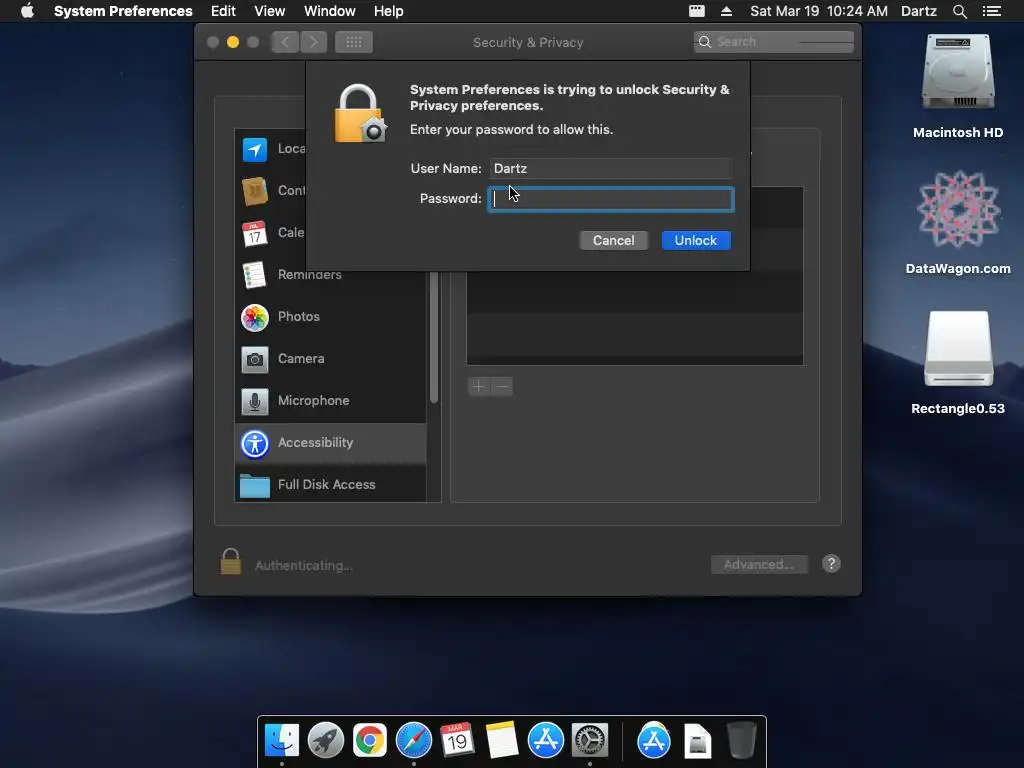Click the Unlock button
Screen dimensions: 1024x768
click(696, 240)
